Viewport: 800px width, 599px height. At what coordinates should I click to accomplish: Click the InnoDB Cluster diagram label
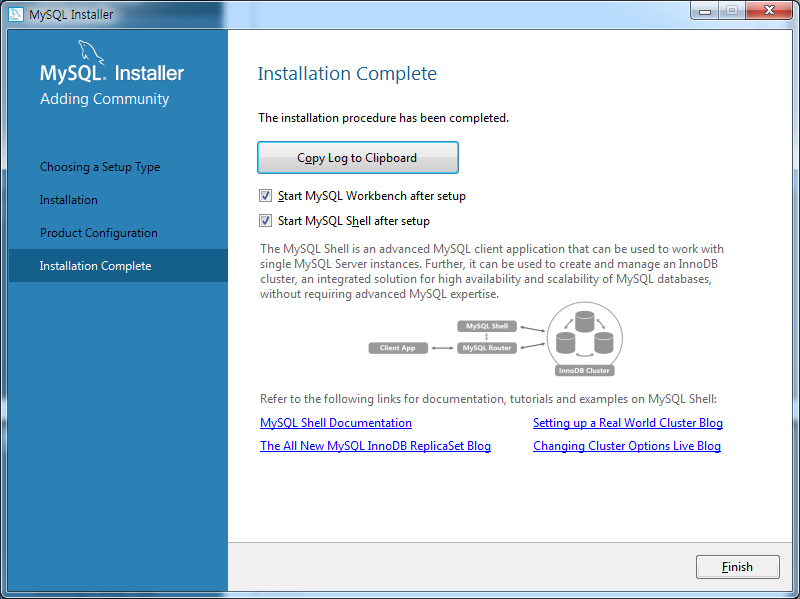point(584,370)
